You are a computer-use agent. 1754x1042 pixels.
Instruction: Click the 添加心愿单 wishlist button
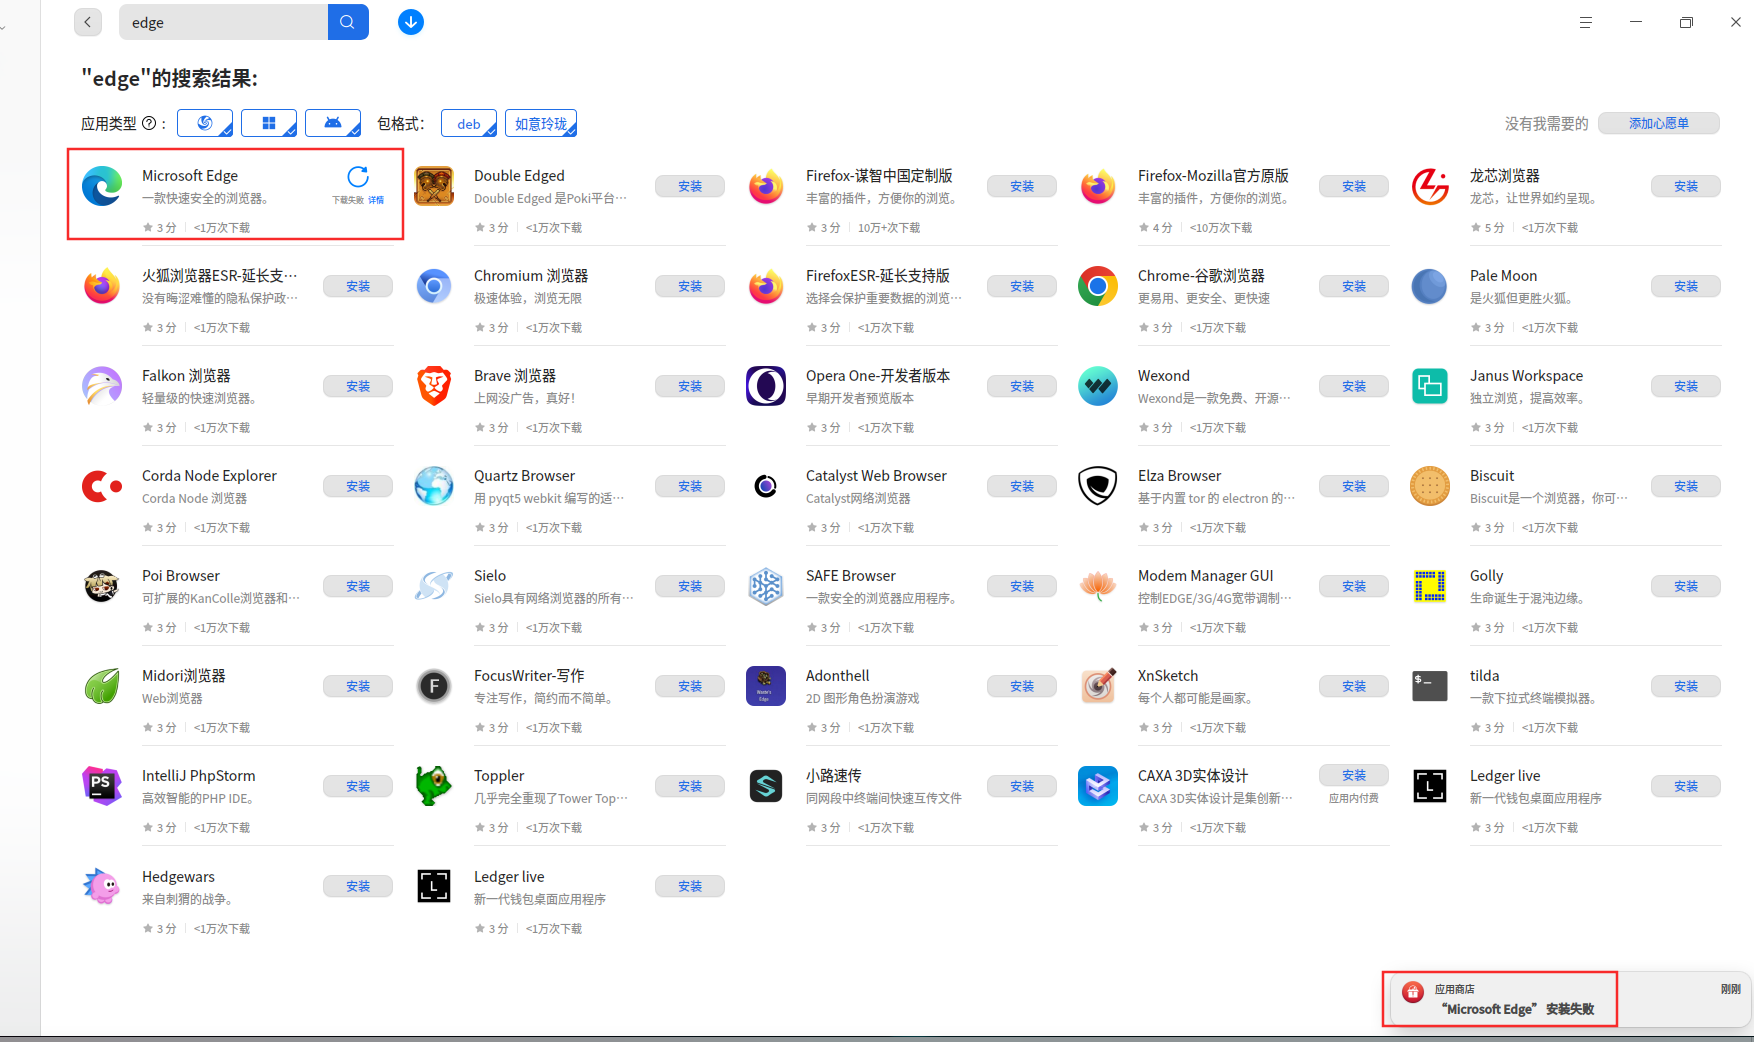(x=1659, y=123)
